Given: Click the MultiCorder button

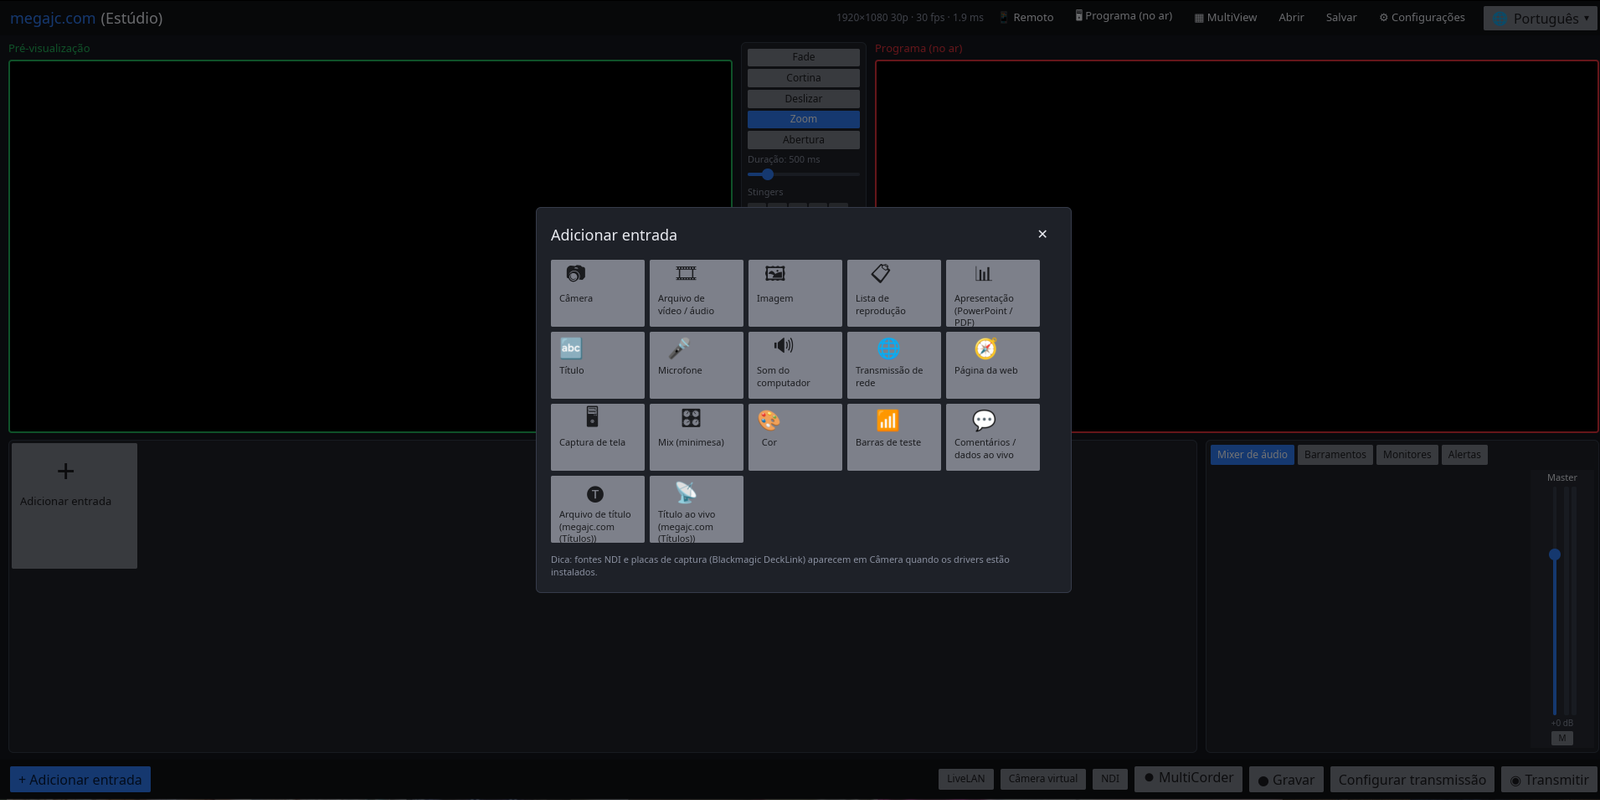Looking at the screenshot, I should click(x=1189, y=778).
